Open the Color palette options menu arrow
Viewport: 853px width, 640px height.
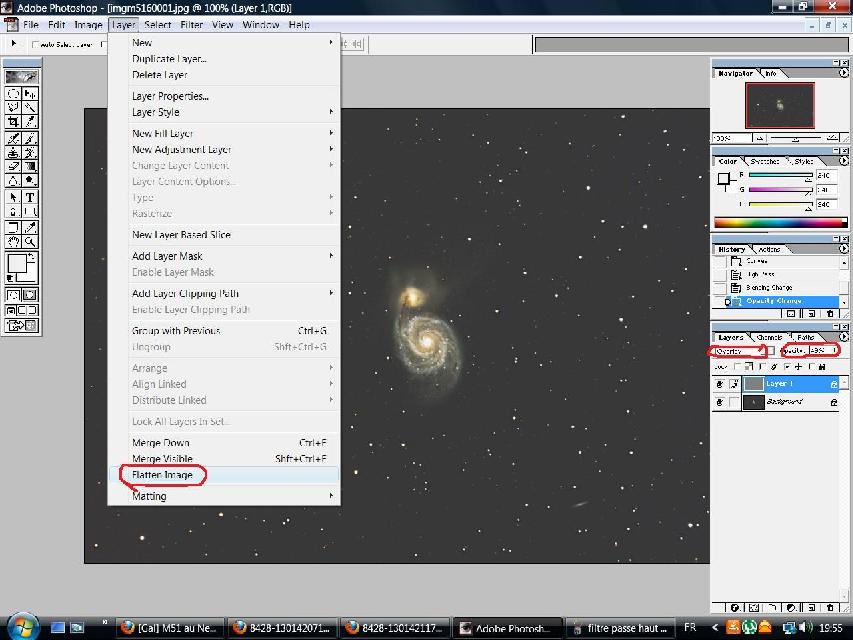pos(843,161)
